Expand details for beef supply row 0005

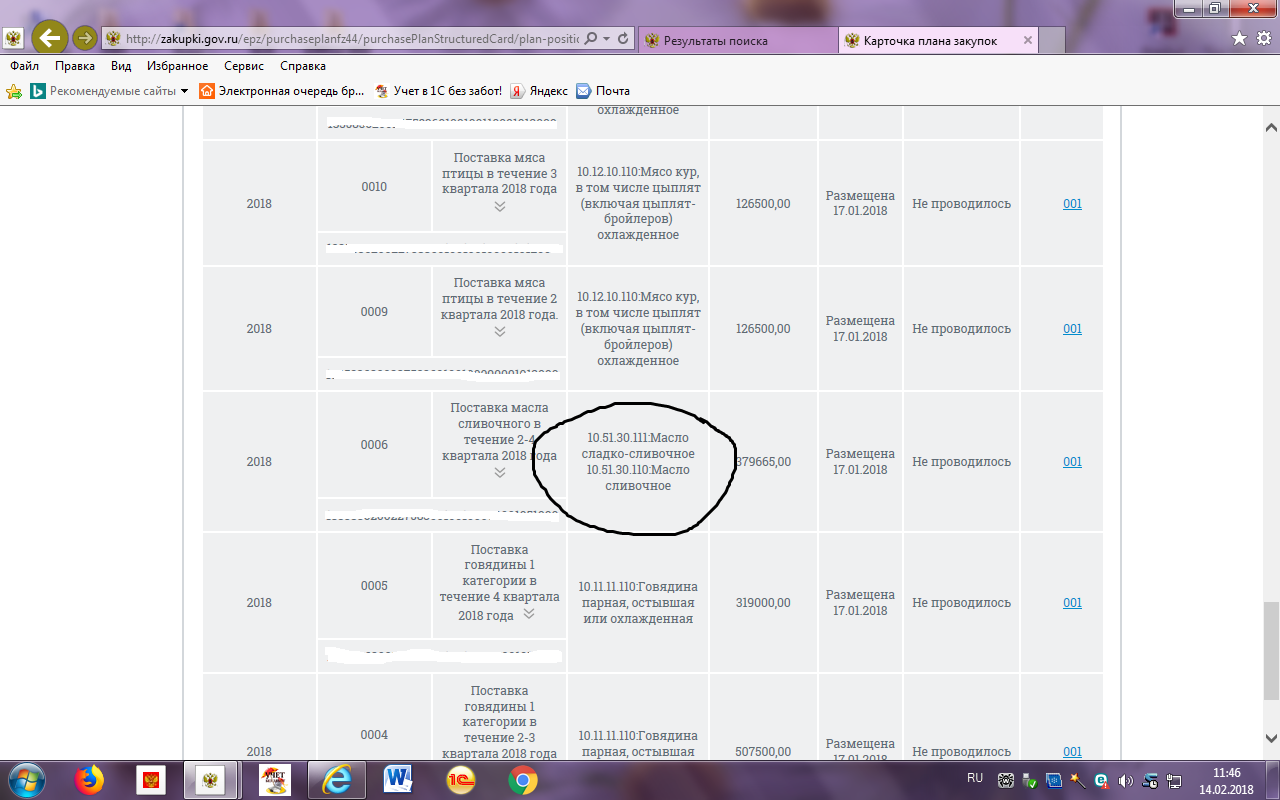pos(529,614)
